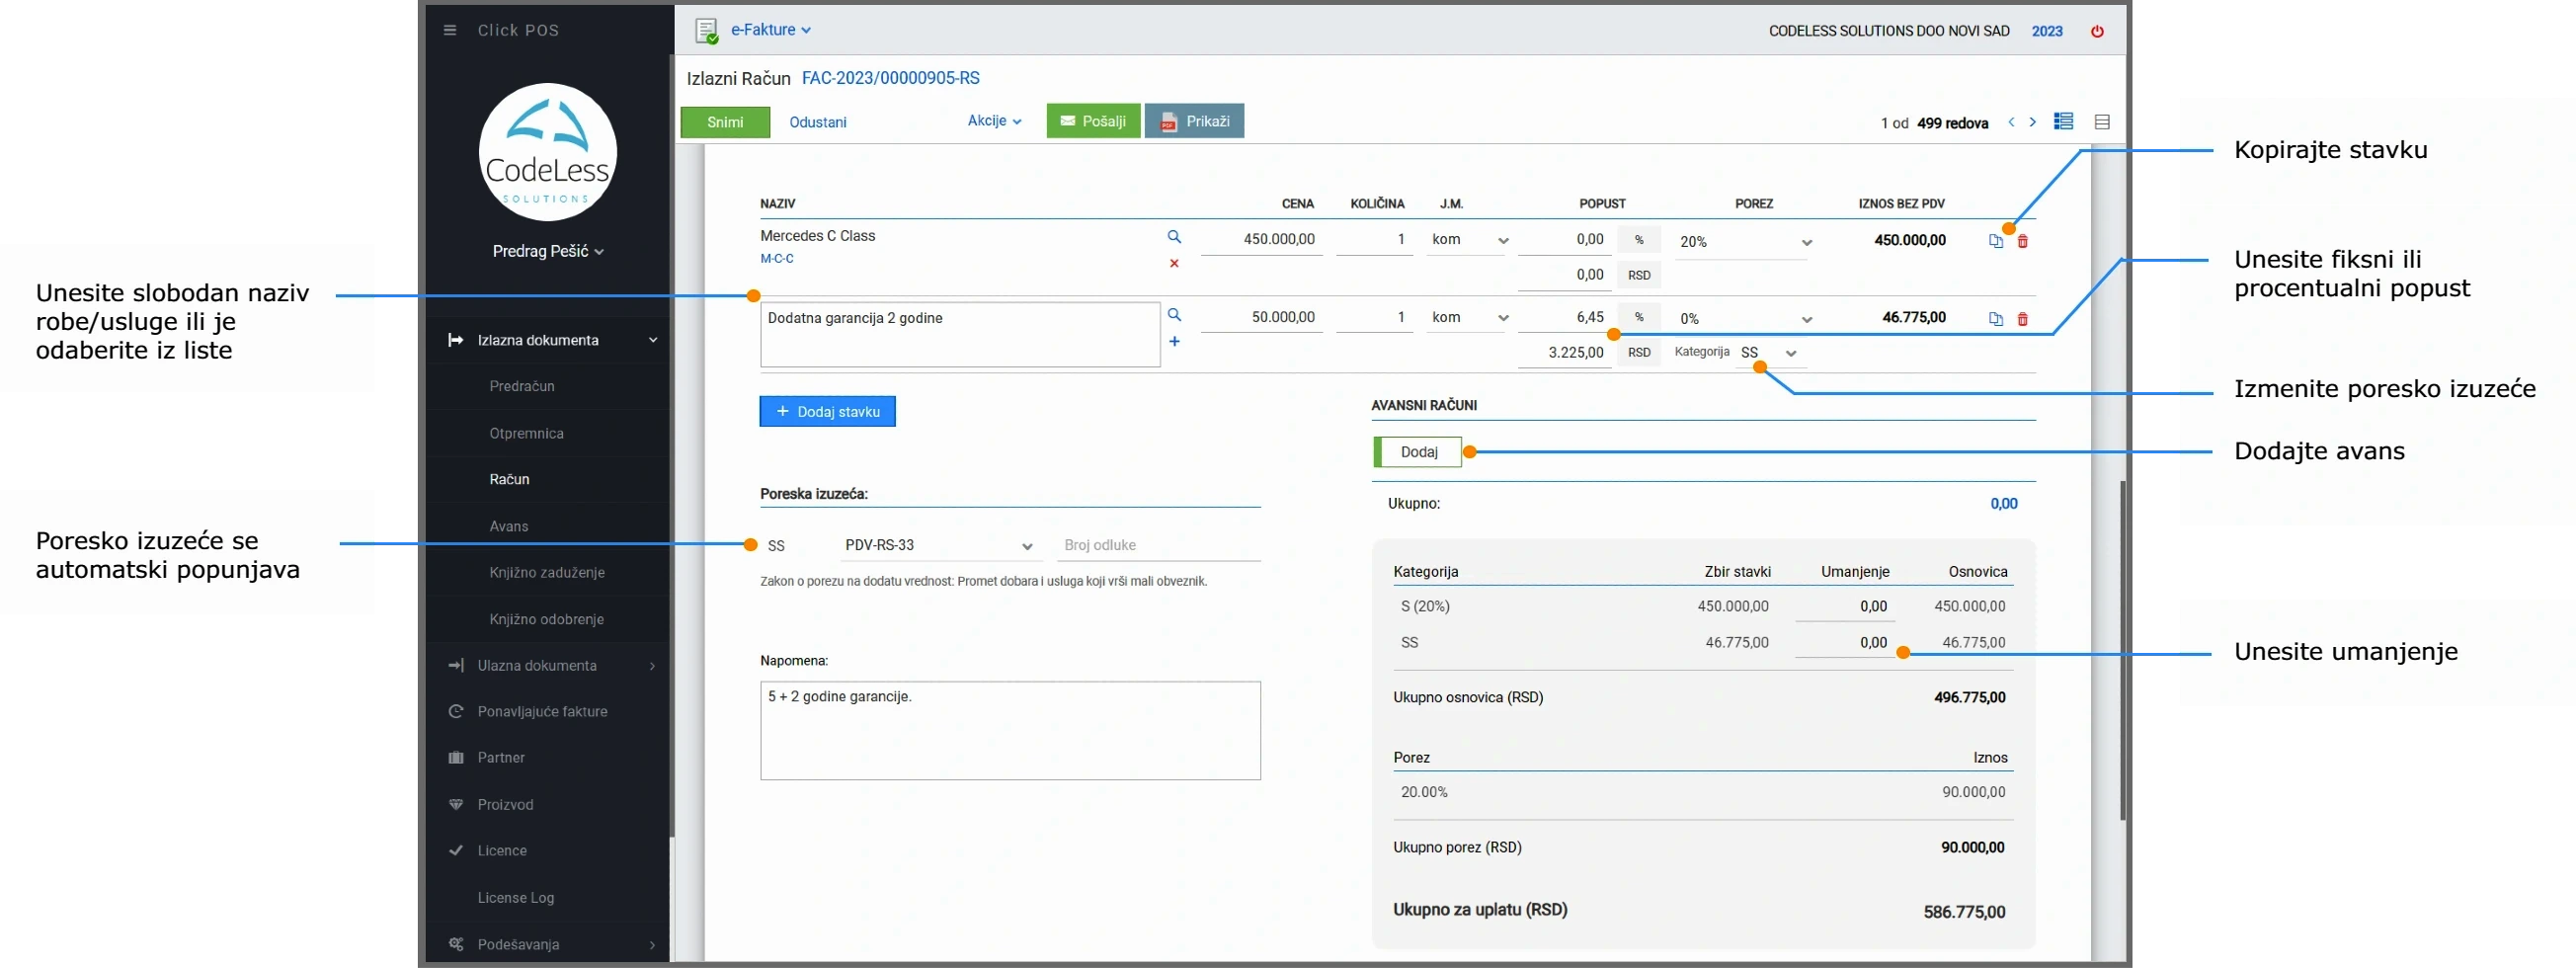Click the blue plus icon under search
The width and height of the screenshot is (2576, 968).
pos(1174,341)
